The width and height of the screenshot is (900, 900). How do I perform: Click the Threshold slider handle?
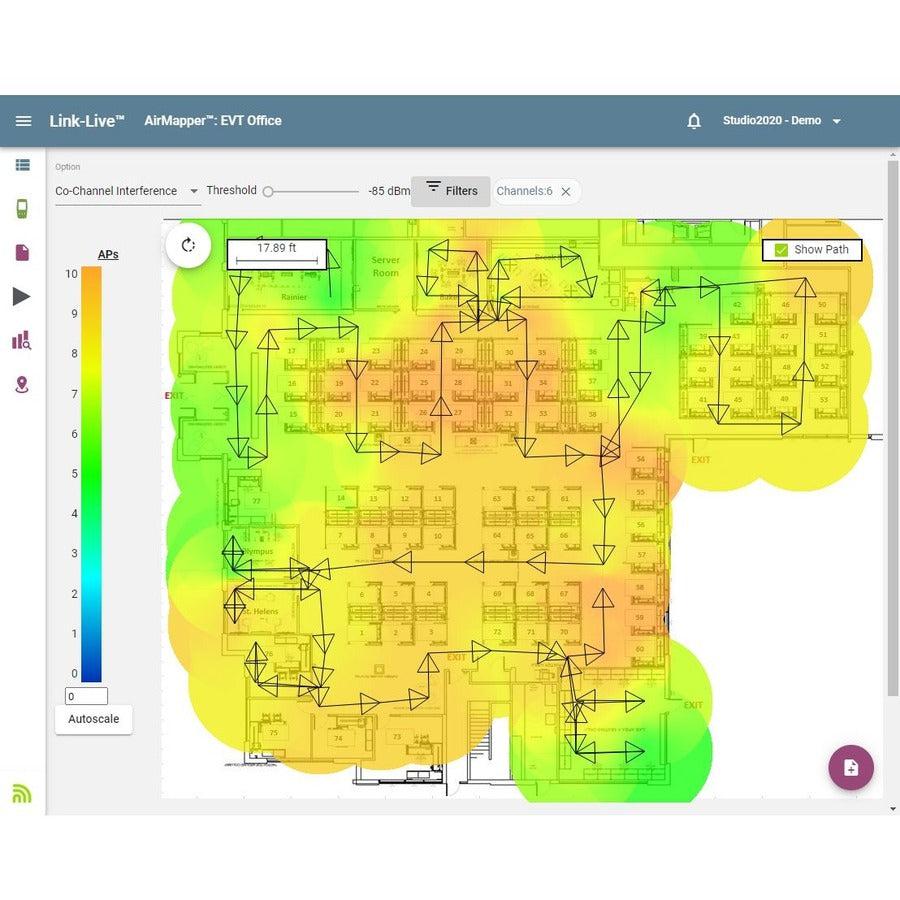(268, 192)
